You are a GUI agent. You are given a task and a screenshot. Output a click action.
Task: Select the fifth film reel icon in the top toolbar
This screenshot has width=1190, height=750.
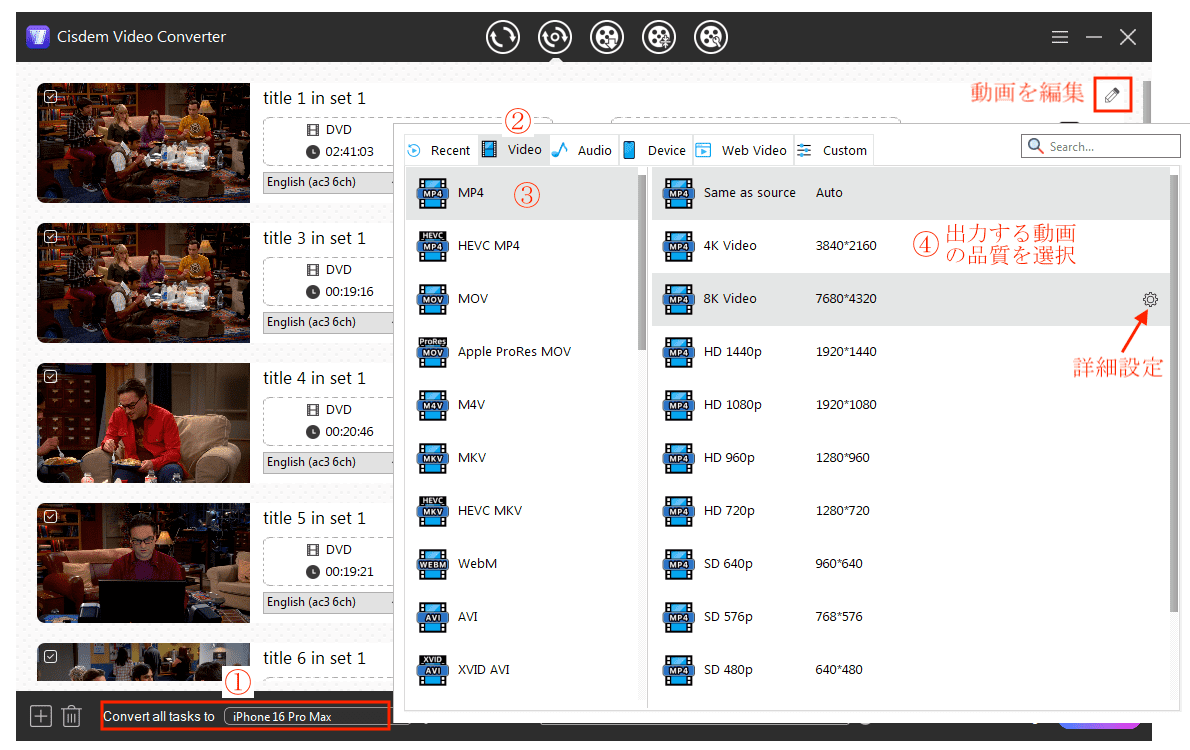click(710, 37)
